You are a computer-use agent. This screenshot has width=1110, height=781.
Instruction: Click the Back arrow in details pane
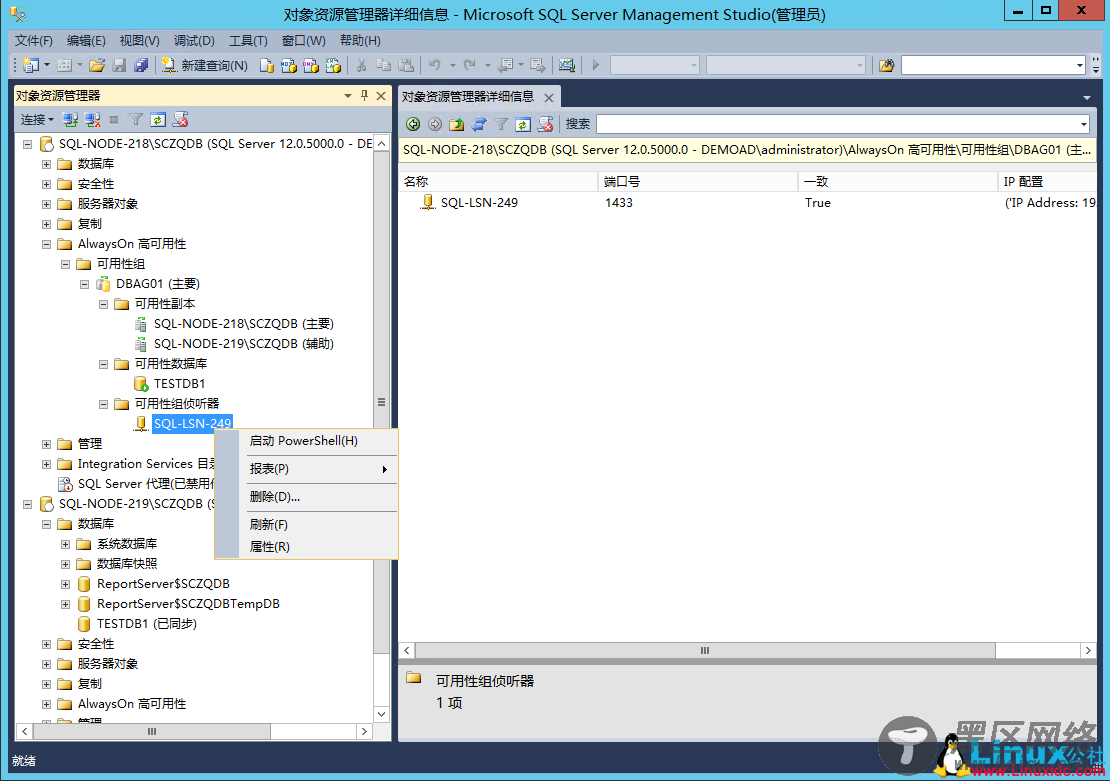tap(413, 124)
